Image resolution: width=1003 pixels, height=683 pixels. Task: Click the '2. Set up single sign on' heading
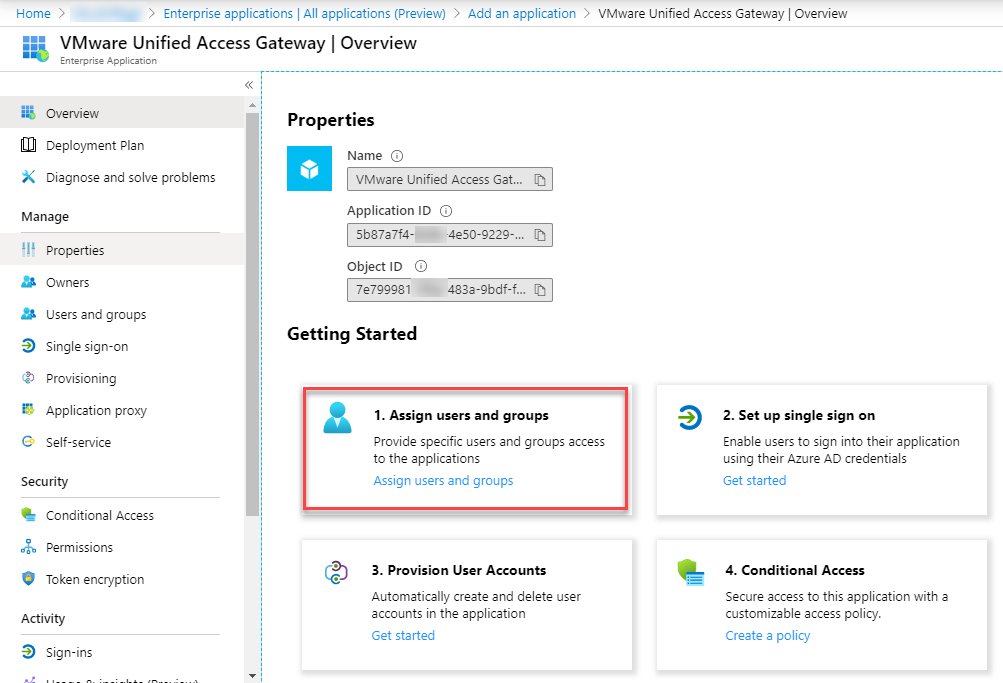tap(799, 415)
